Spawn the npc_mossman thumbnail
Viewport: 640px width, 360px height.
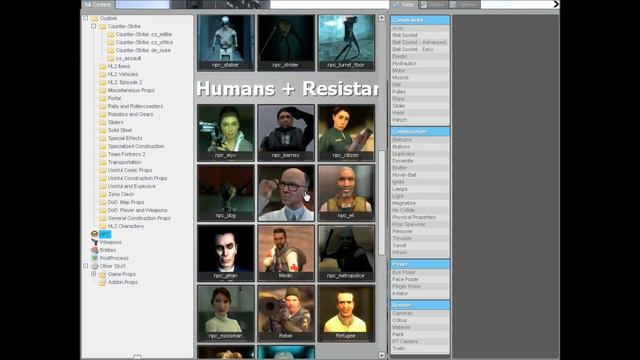[226, 313]
